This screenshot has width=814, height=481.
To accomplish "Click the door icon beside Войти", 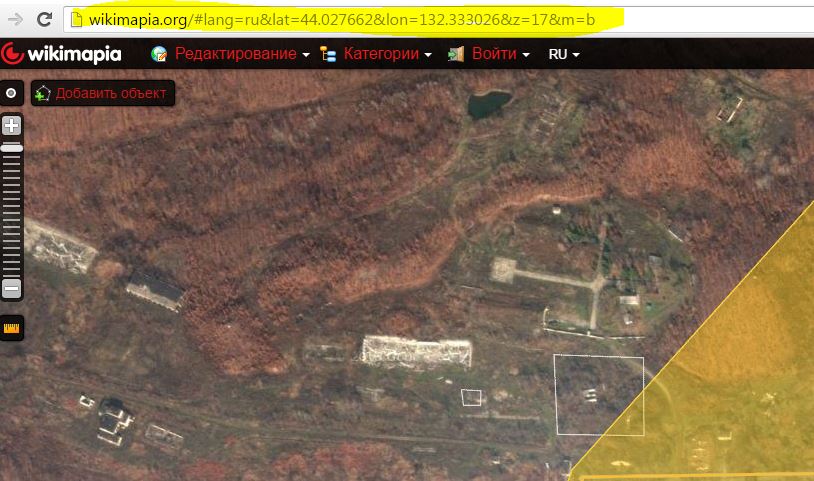I will click(x=456, y=54).
